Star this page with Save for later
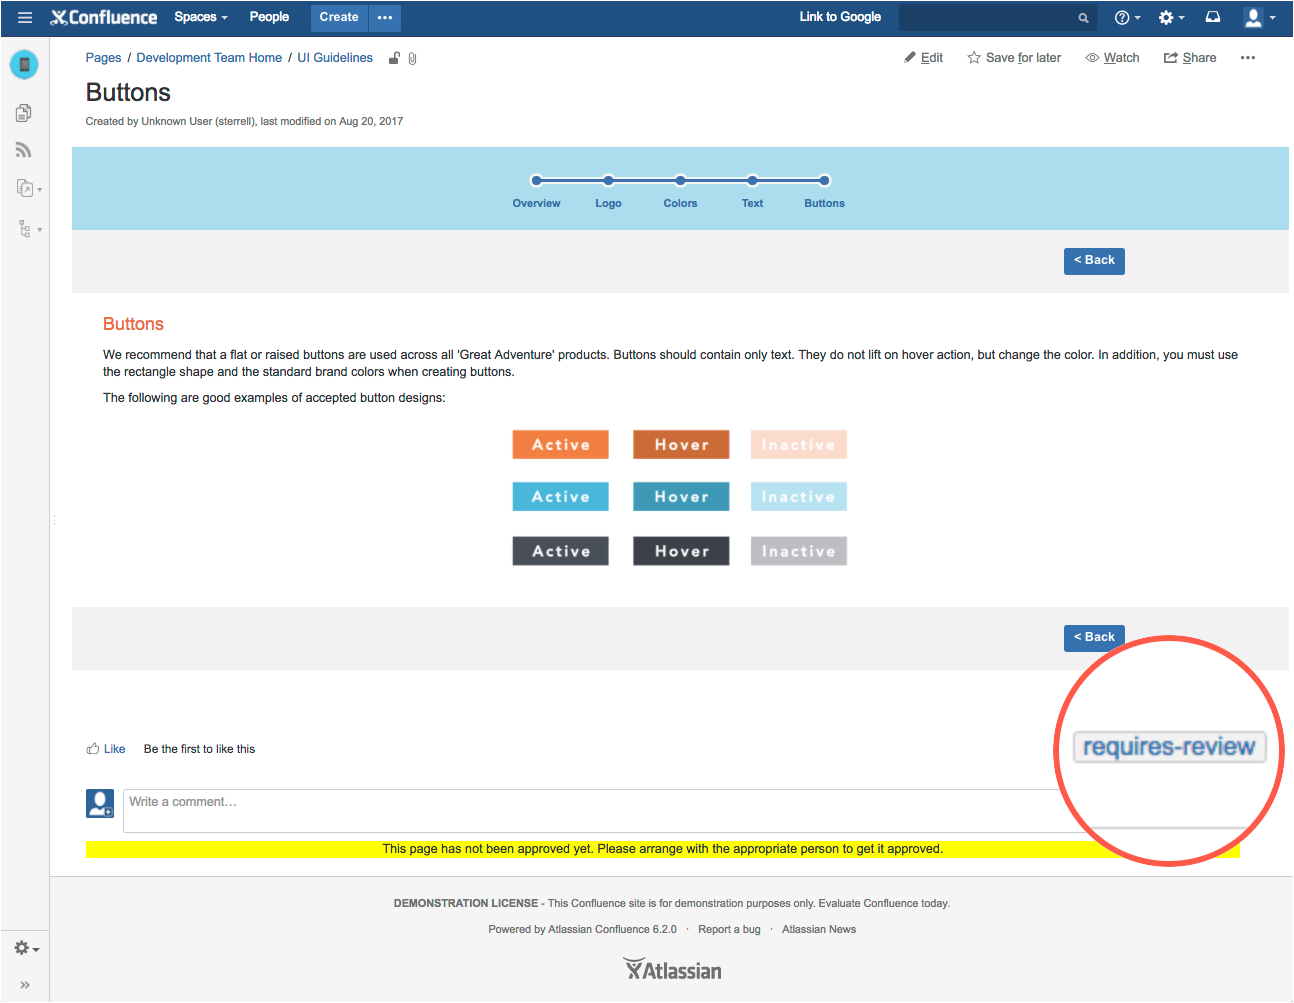The width and height of the screenshot is (1294, 1003). pos(1013,57)
